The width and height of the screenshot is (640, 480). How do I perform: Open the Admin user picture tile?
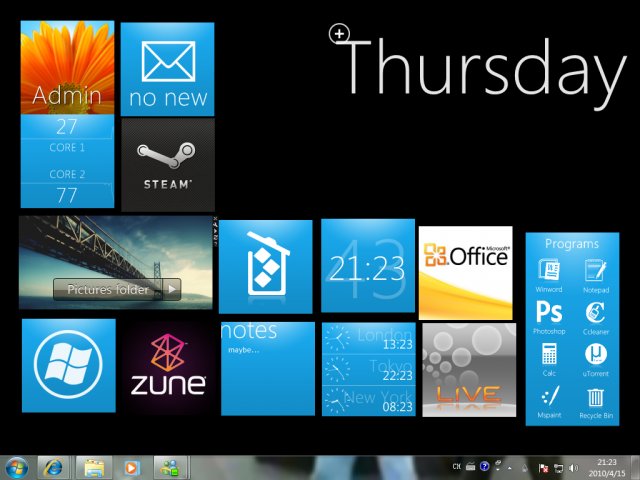click(67, 67)
